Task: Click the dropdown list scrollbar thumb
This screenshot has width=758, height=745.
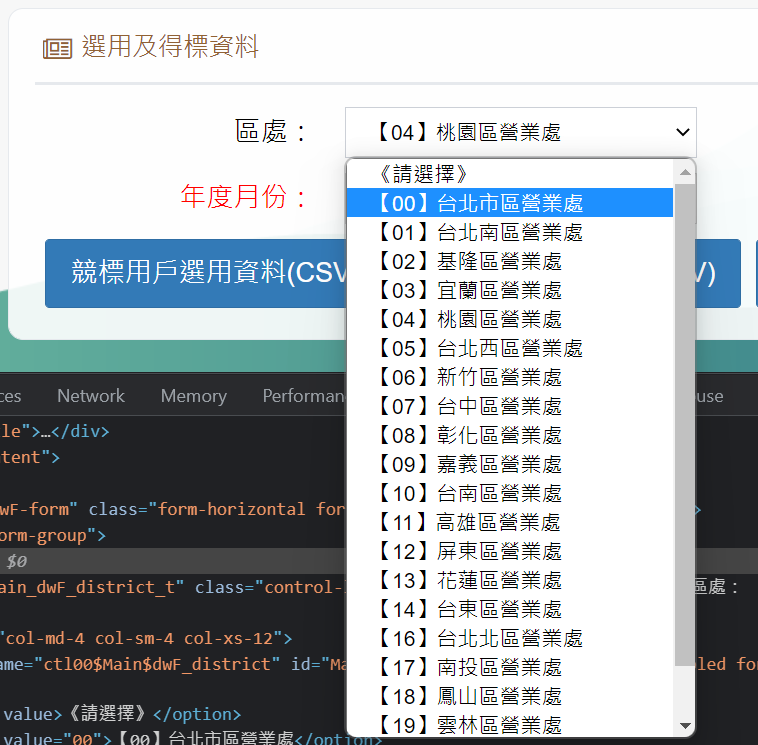Action: pyautogui.click(x=685, y=424)
